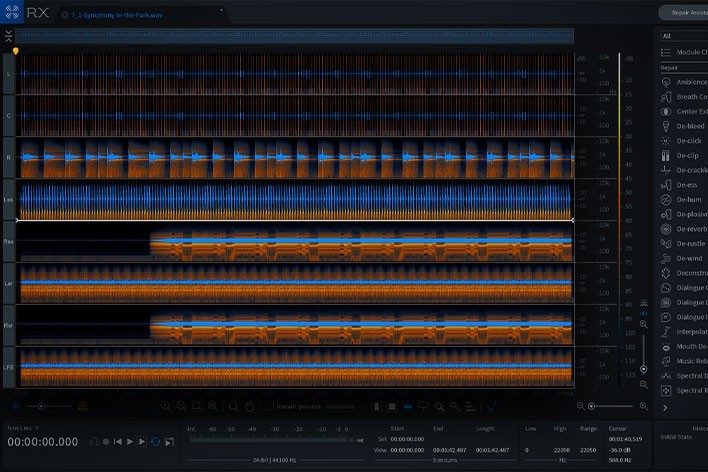Toggle the L channel selection
Image resolution: width=708 pixels, height=472 pixels.
pyautogui.click(x=9, y=74)
